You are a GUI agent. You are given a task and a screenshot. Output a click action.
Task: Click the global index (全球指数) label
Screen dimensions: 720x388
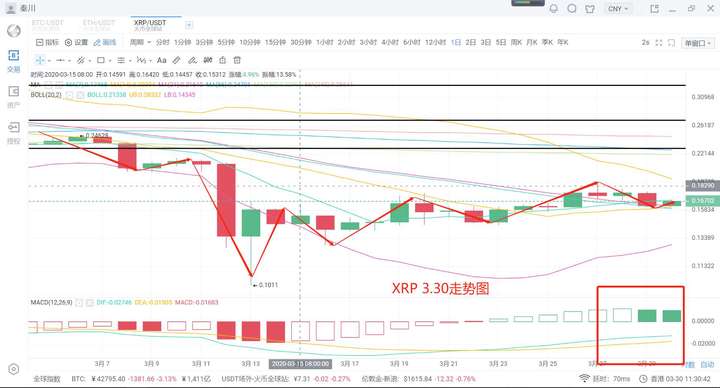coord(46,379)
